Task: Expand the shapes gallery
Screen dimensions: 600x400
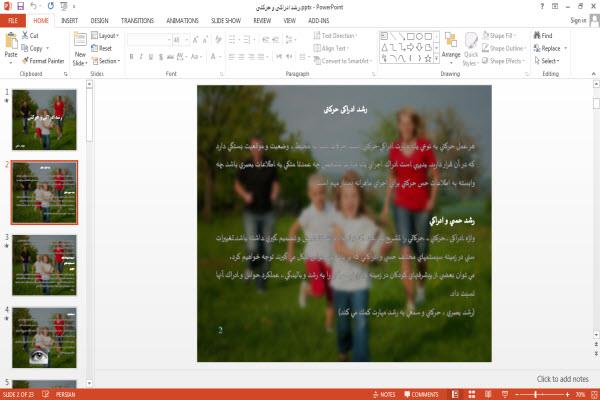Action: [x=436, y=59]
